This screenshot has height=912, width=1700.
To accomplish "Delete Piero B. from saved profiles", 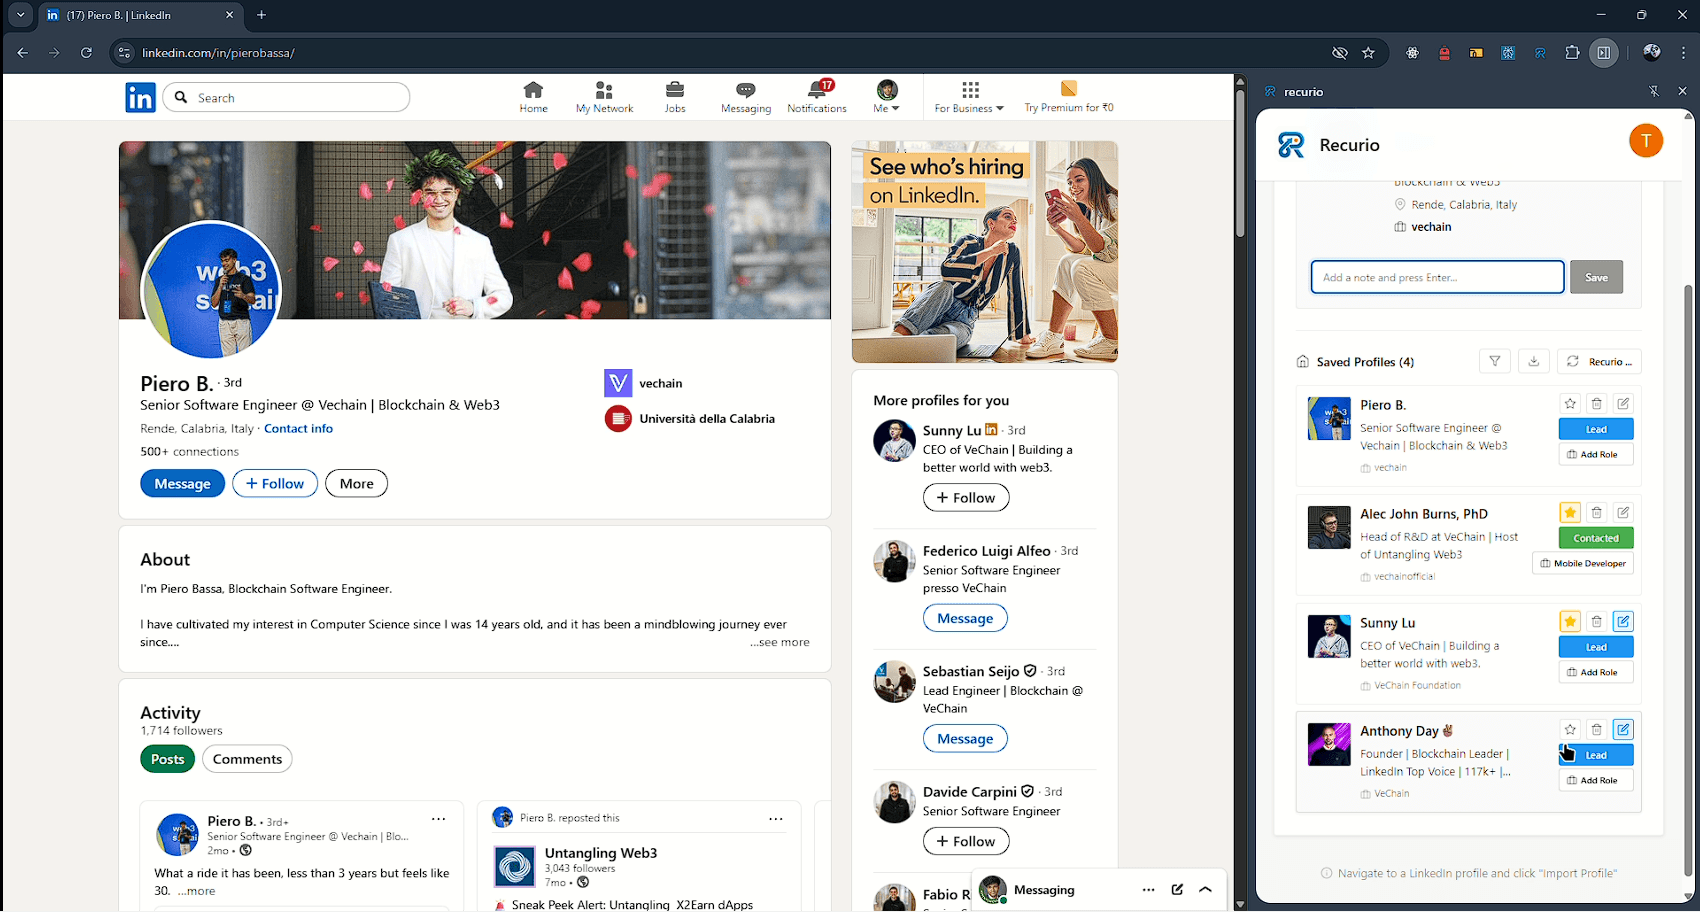I will tap(1596, 404).
